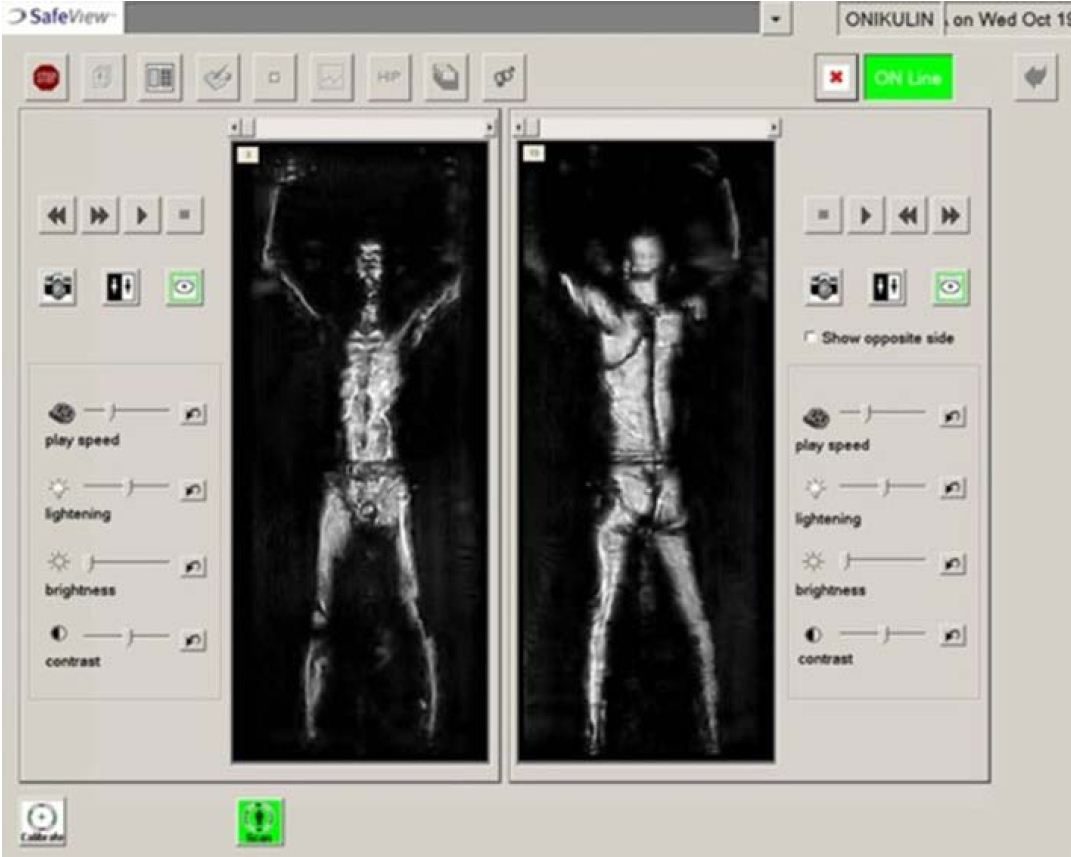Reset left brightness with undo button
The width and height of the screenshot is (1071, 857).
coord(193,565)
